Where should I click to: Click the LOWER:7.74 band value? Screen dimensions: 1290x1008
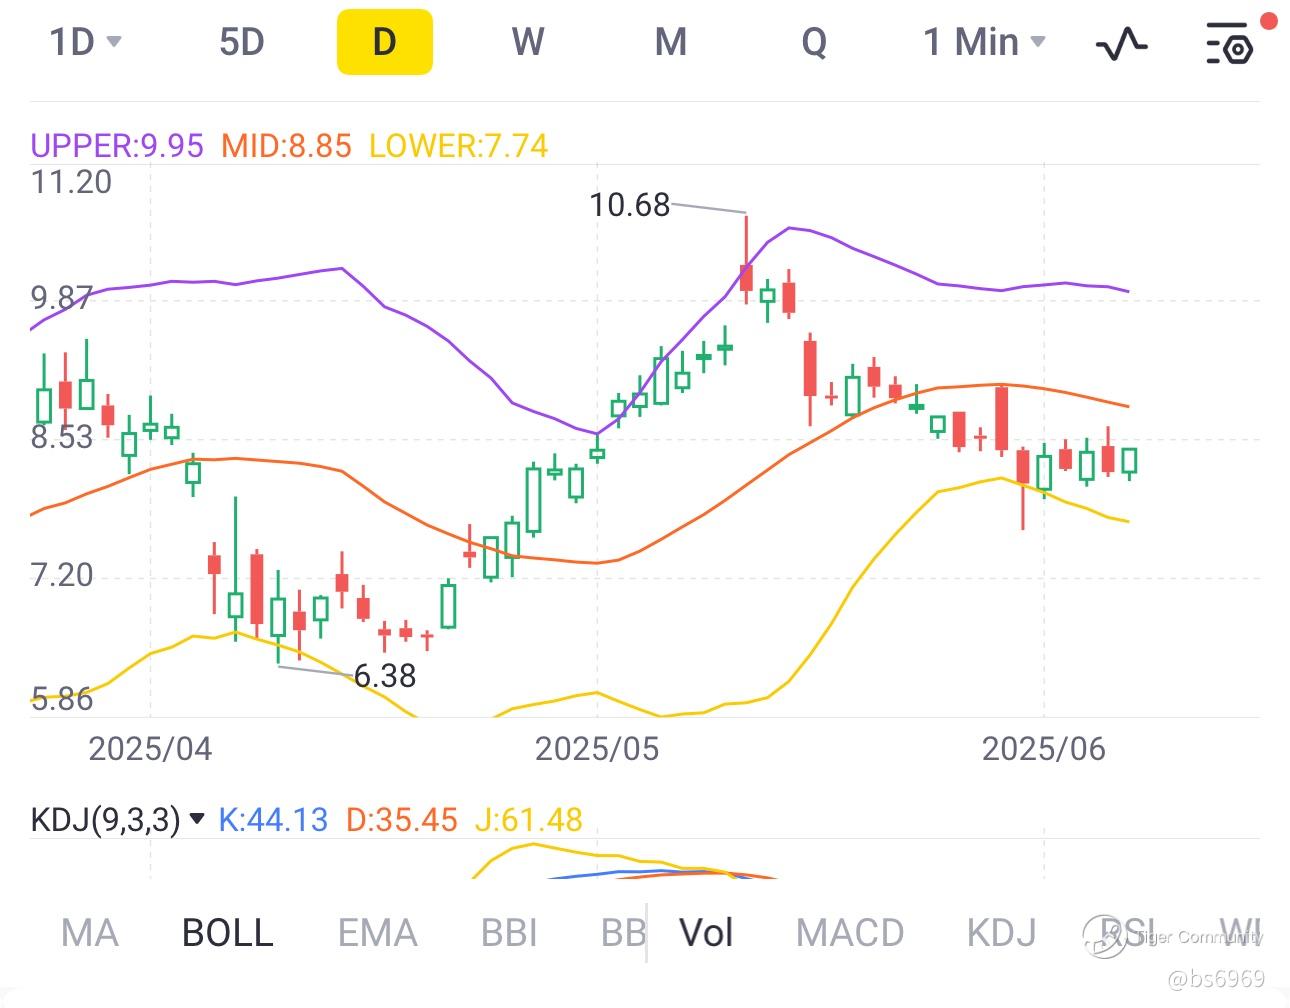(458, 146)
